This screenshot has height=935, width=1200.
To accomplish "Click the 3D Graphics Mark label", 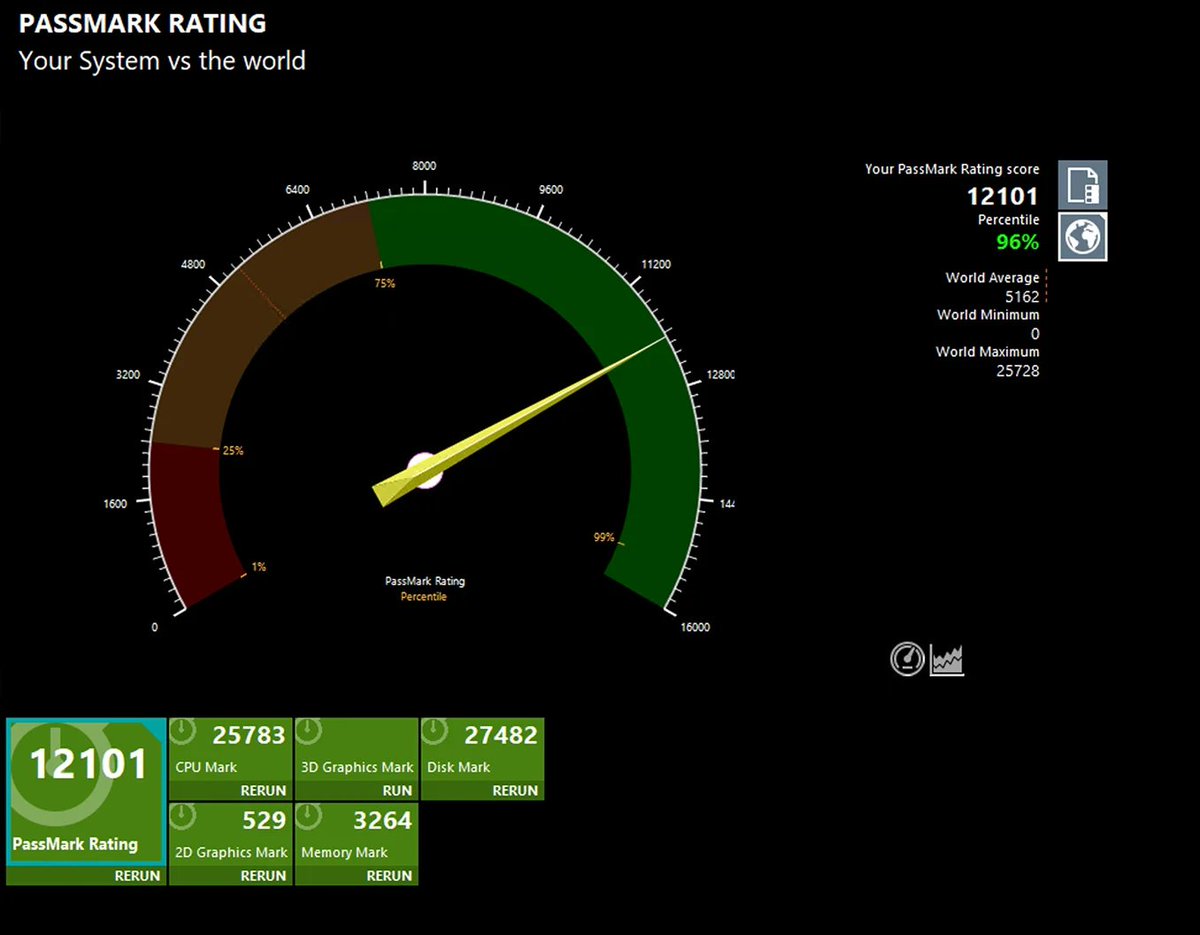I will (x=357, y=767).
